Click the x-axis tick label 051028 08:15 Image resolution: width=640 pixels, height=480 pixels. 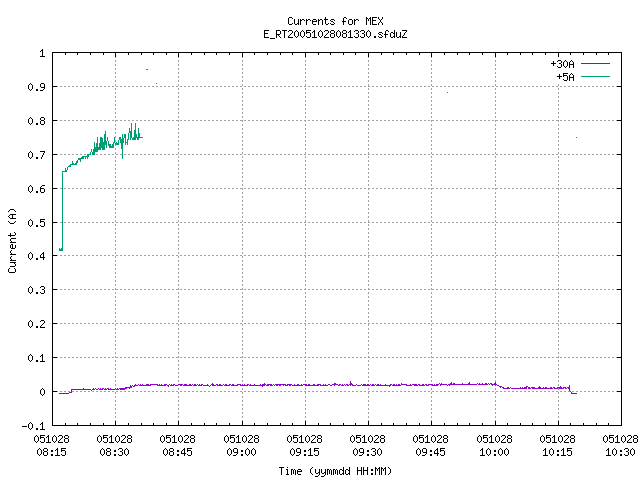tap(51, 446)
